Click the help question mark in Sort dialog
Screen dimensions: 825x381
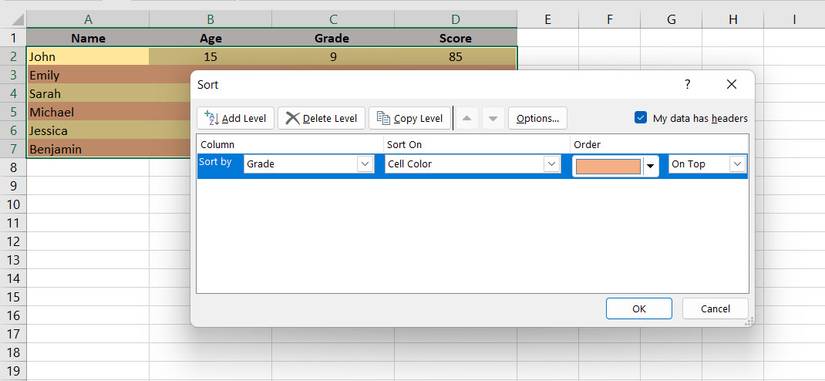tap(687, 85)
